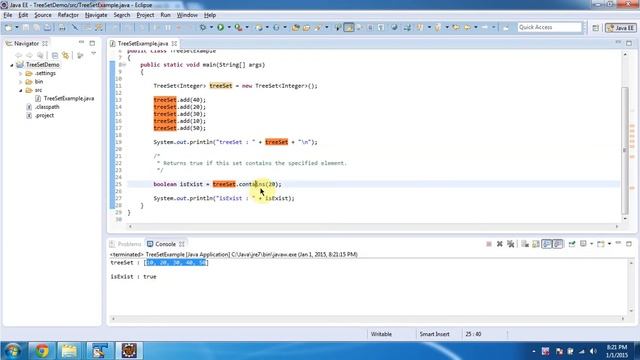Open the New file dropdown arrow

click(16, 27)
